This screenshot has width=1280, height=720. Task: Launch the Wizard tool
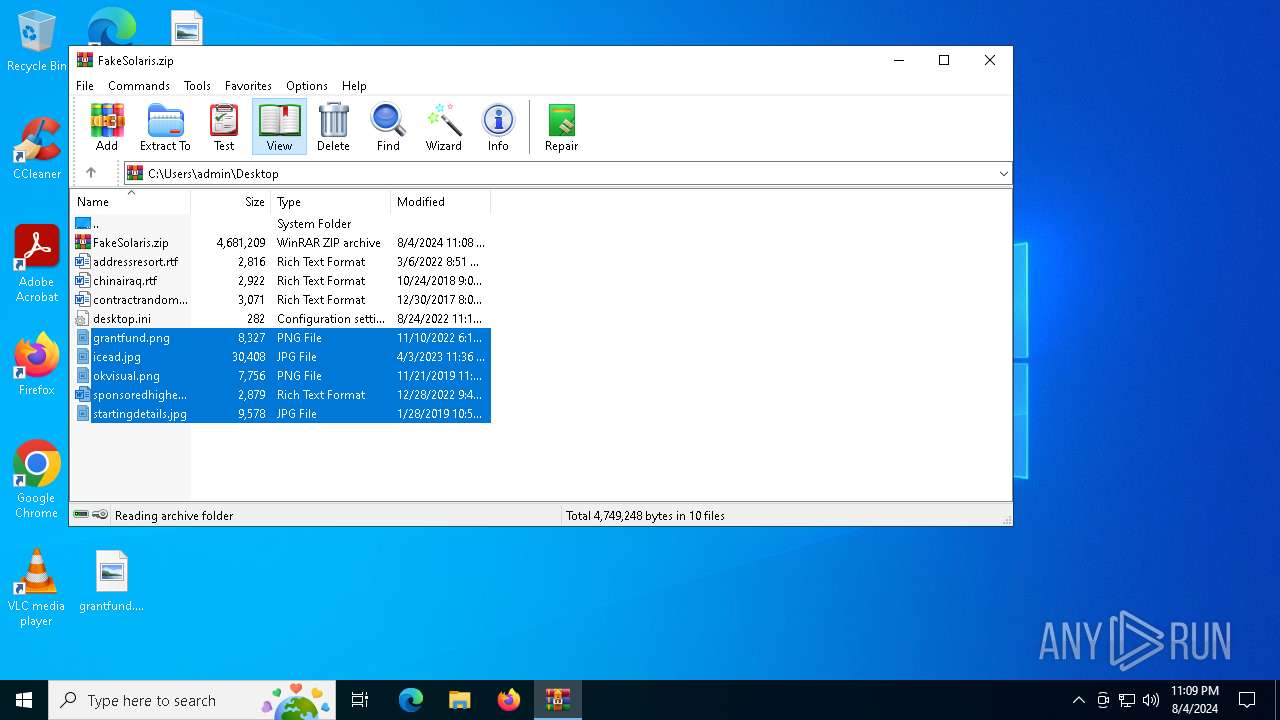coord(443,127)
